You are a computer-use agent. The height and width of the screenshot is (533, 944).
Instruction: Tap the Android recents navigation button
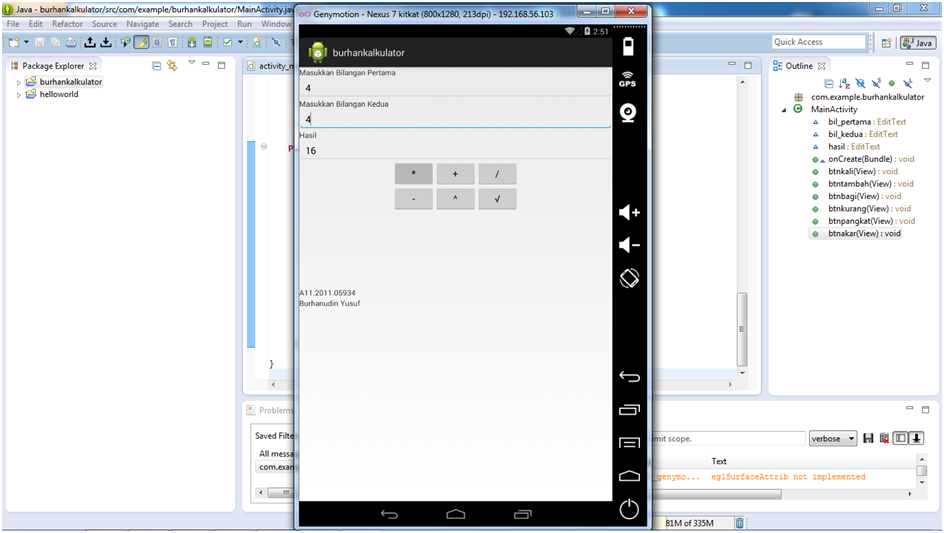pos(523,514)
